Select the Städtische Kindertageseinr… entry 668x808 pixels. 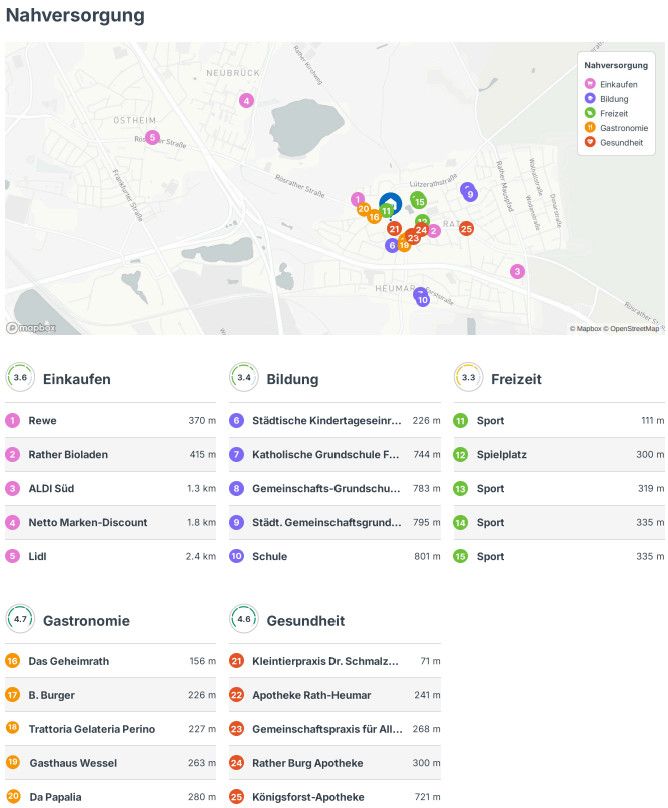pyautogui.click(x=335, y=420)
